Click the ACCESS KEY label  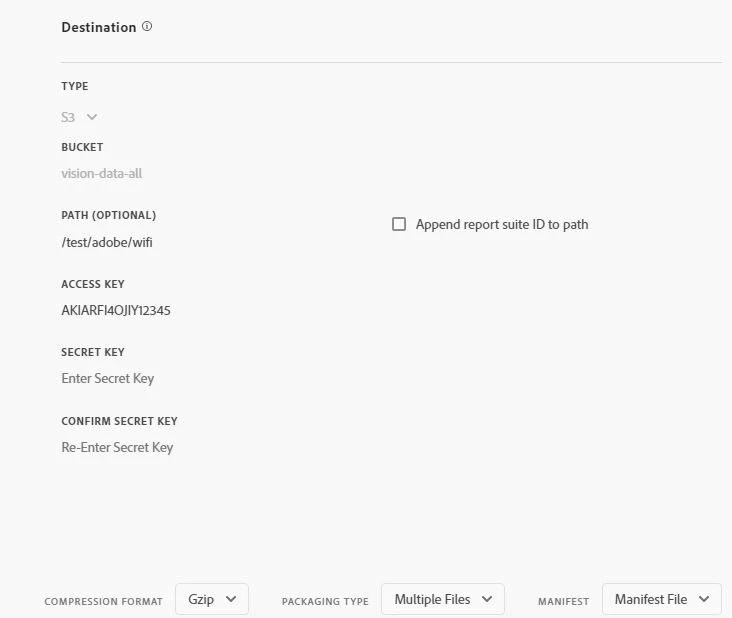pos(93,284)
